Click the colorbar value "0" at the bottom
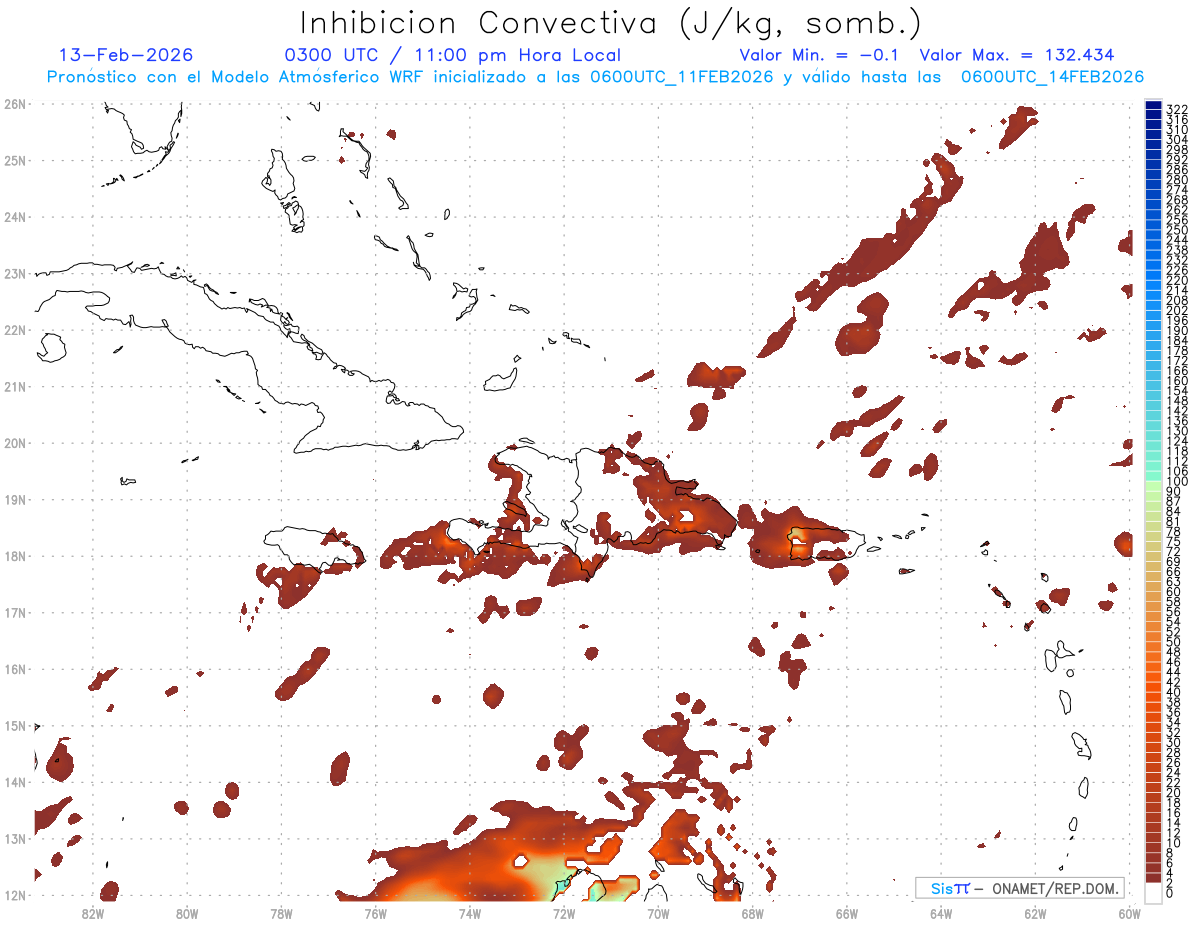This screenshot has height=927, width=1200. coord(1170,892)
